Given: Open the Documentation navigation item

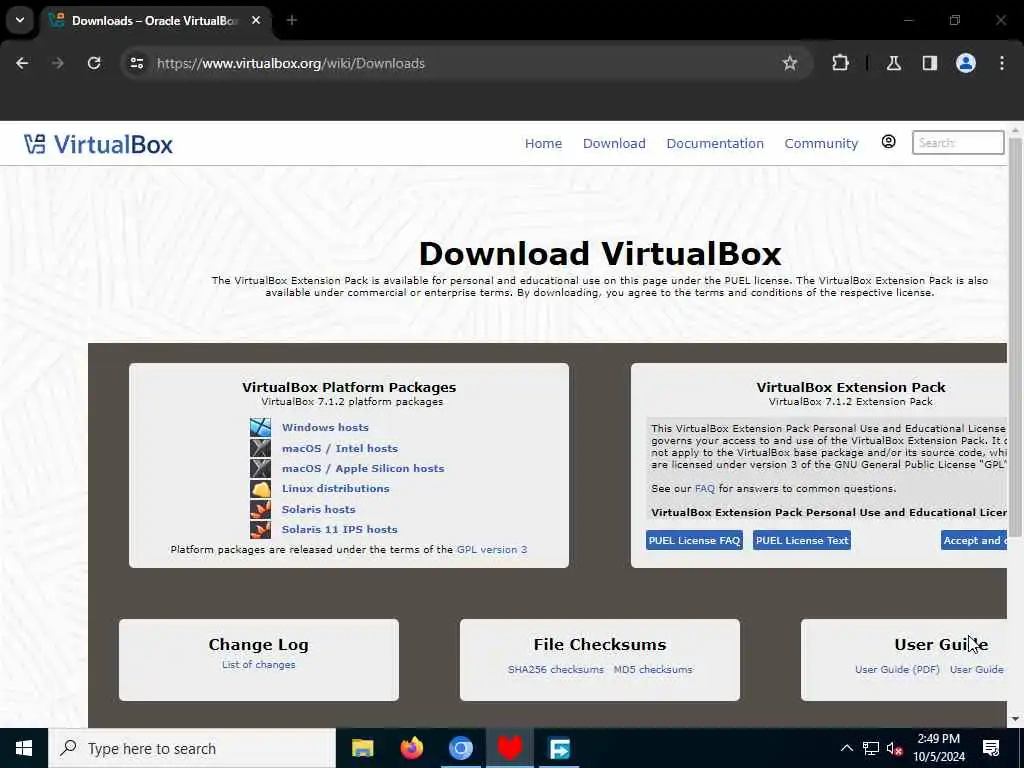Looking at the screenshot, I should click(714, 143).
